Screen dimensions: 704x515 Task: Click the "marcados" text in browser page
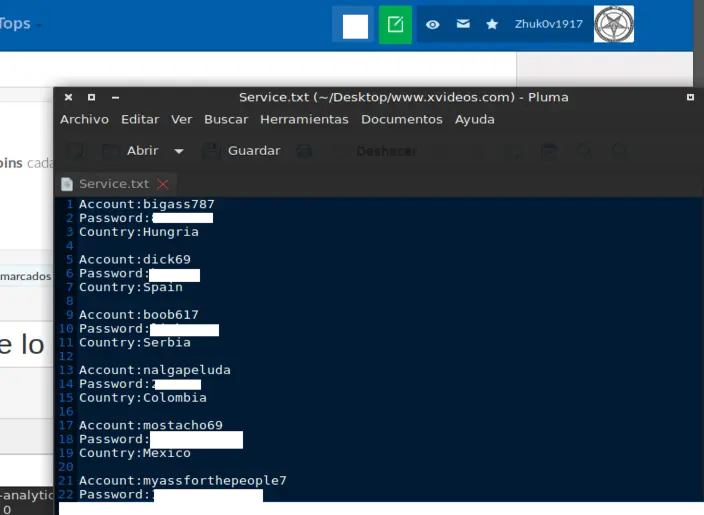26,276
